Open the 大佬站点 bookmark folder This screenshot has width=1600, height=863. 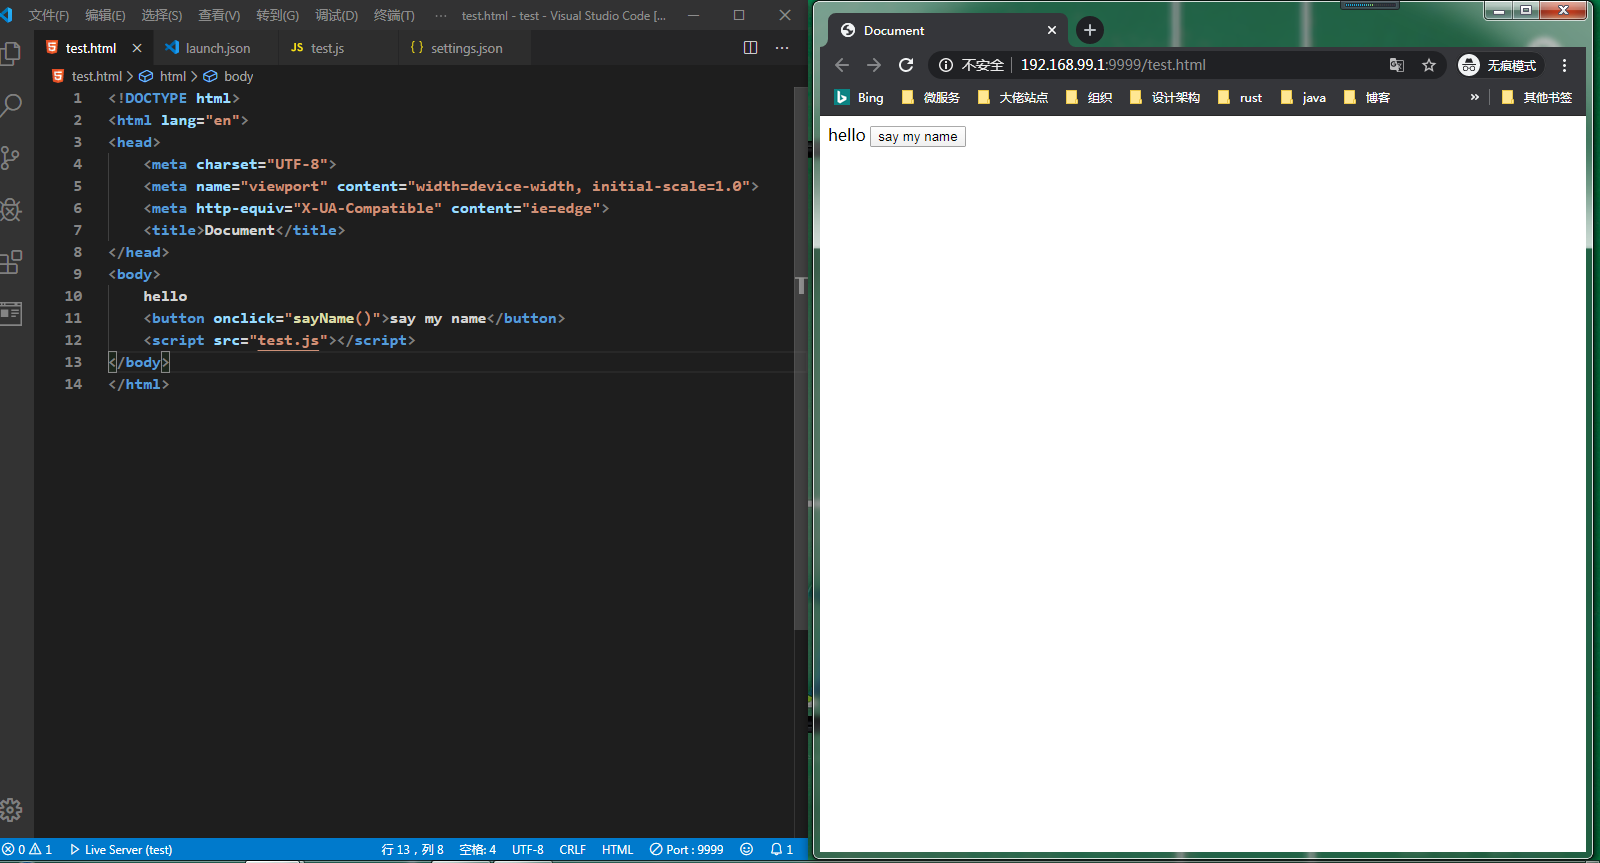click(x=1013, y=97)
